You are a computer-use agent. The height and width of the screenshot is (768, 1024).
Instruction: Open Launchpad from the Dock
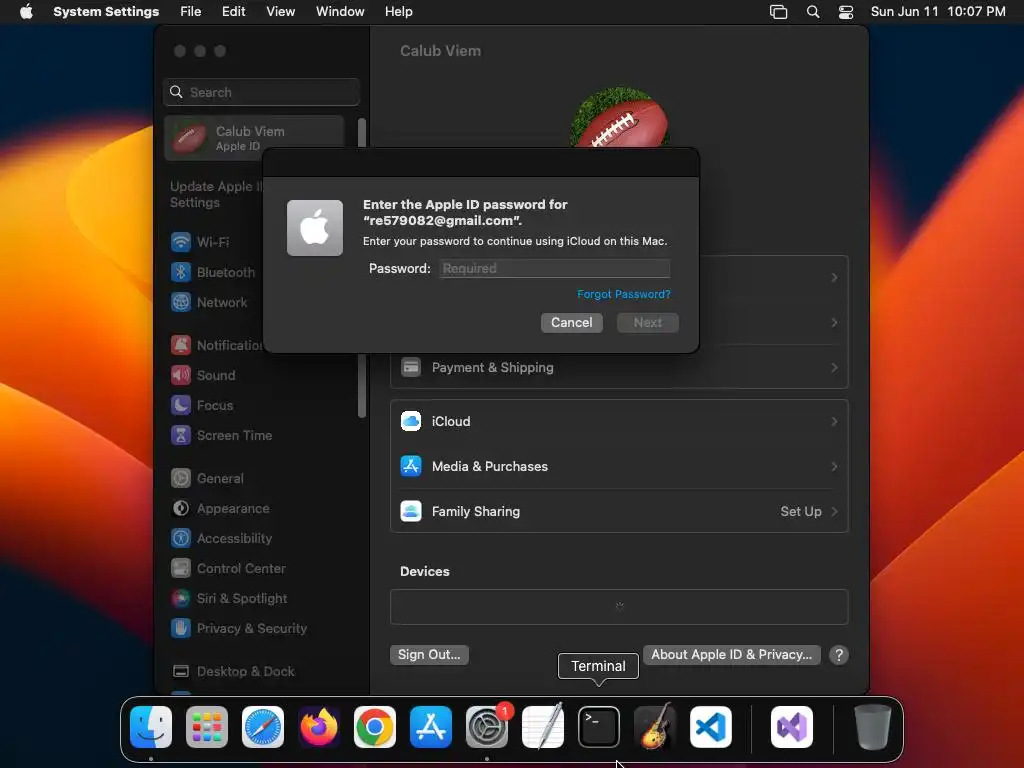coord(207,727)
